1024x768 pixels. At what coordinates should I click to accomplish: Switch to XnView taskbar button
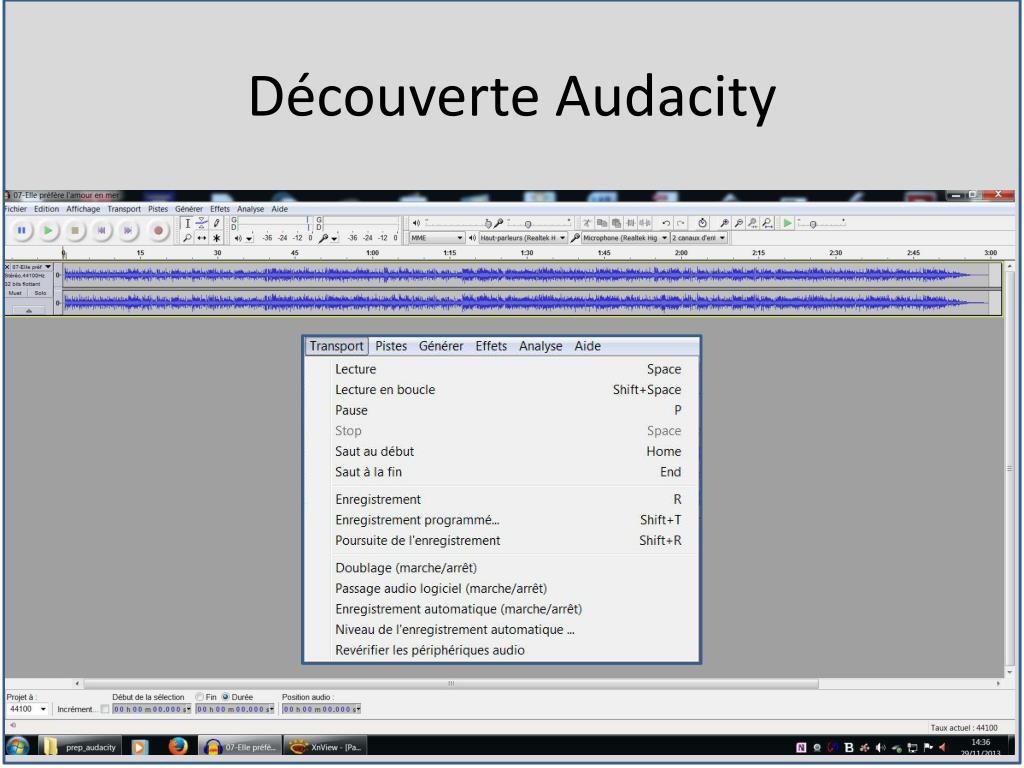tap(326, 747)
